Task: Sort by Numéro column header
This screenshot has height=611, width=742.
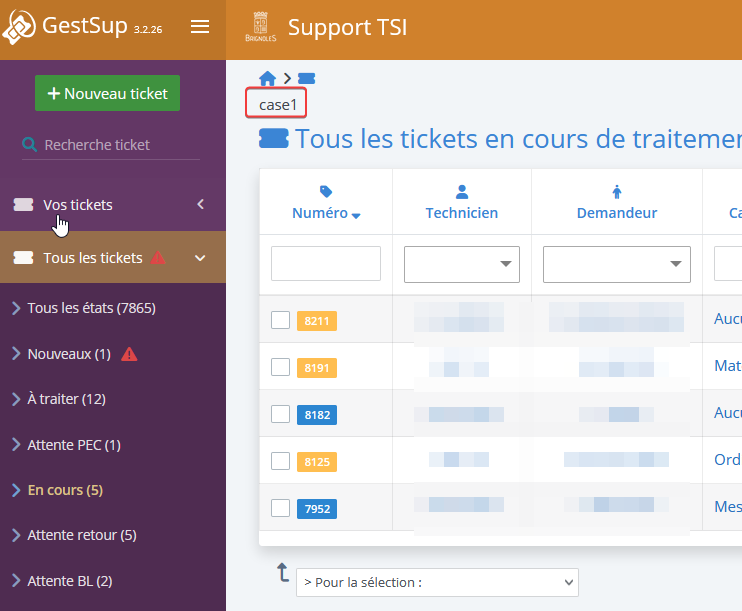Action: click(x=320, y=213)
